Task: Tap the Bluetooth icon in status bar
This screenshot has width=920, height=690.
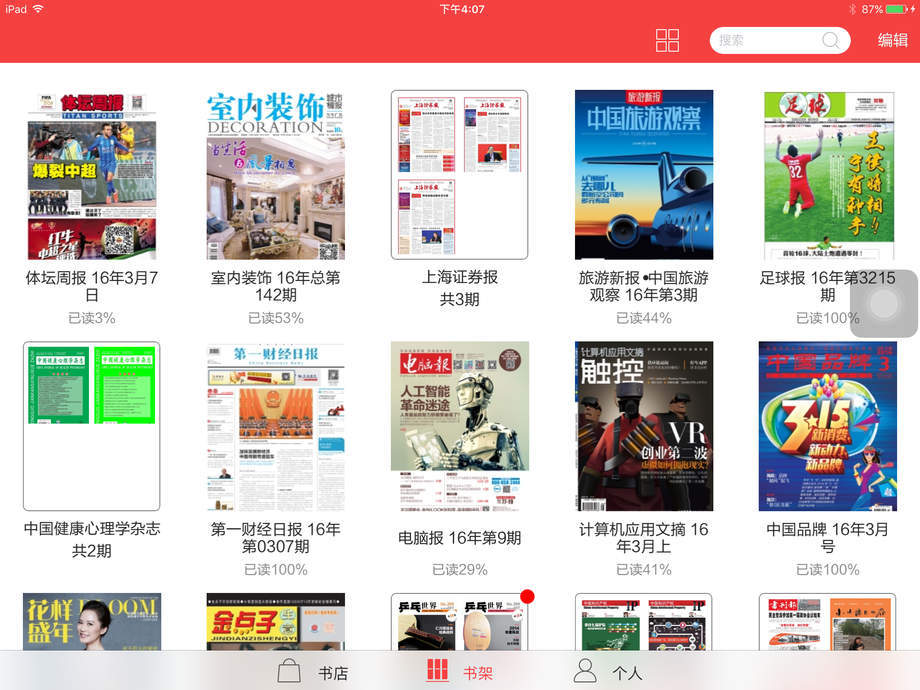Action: pos(853,9)
